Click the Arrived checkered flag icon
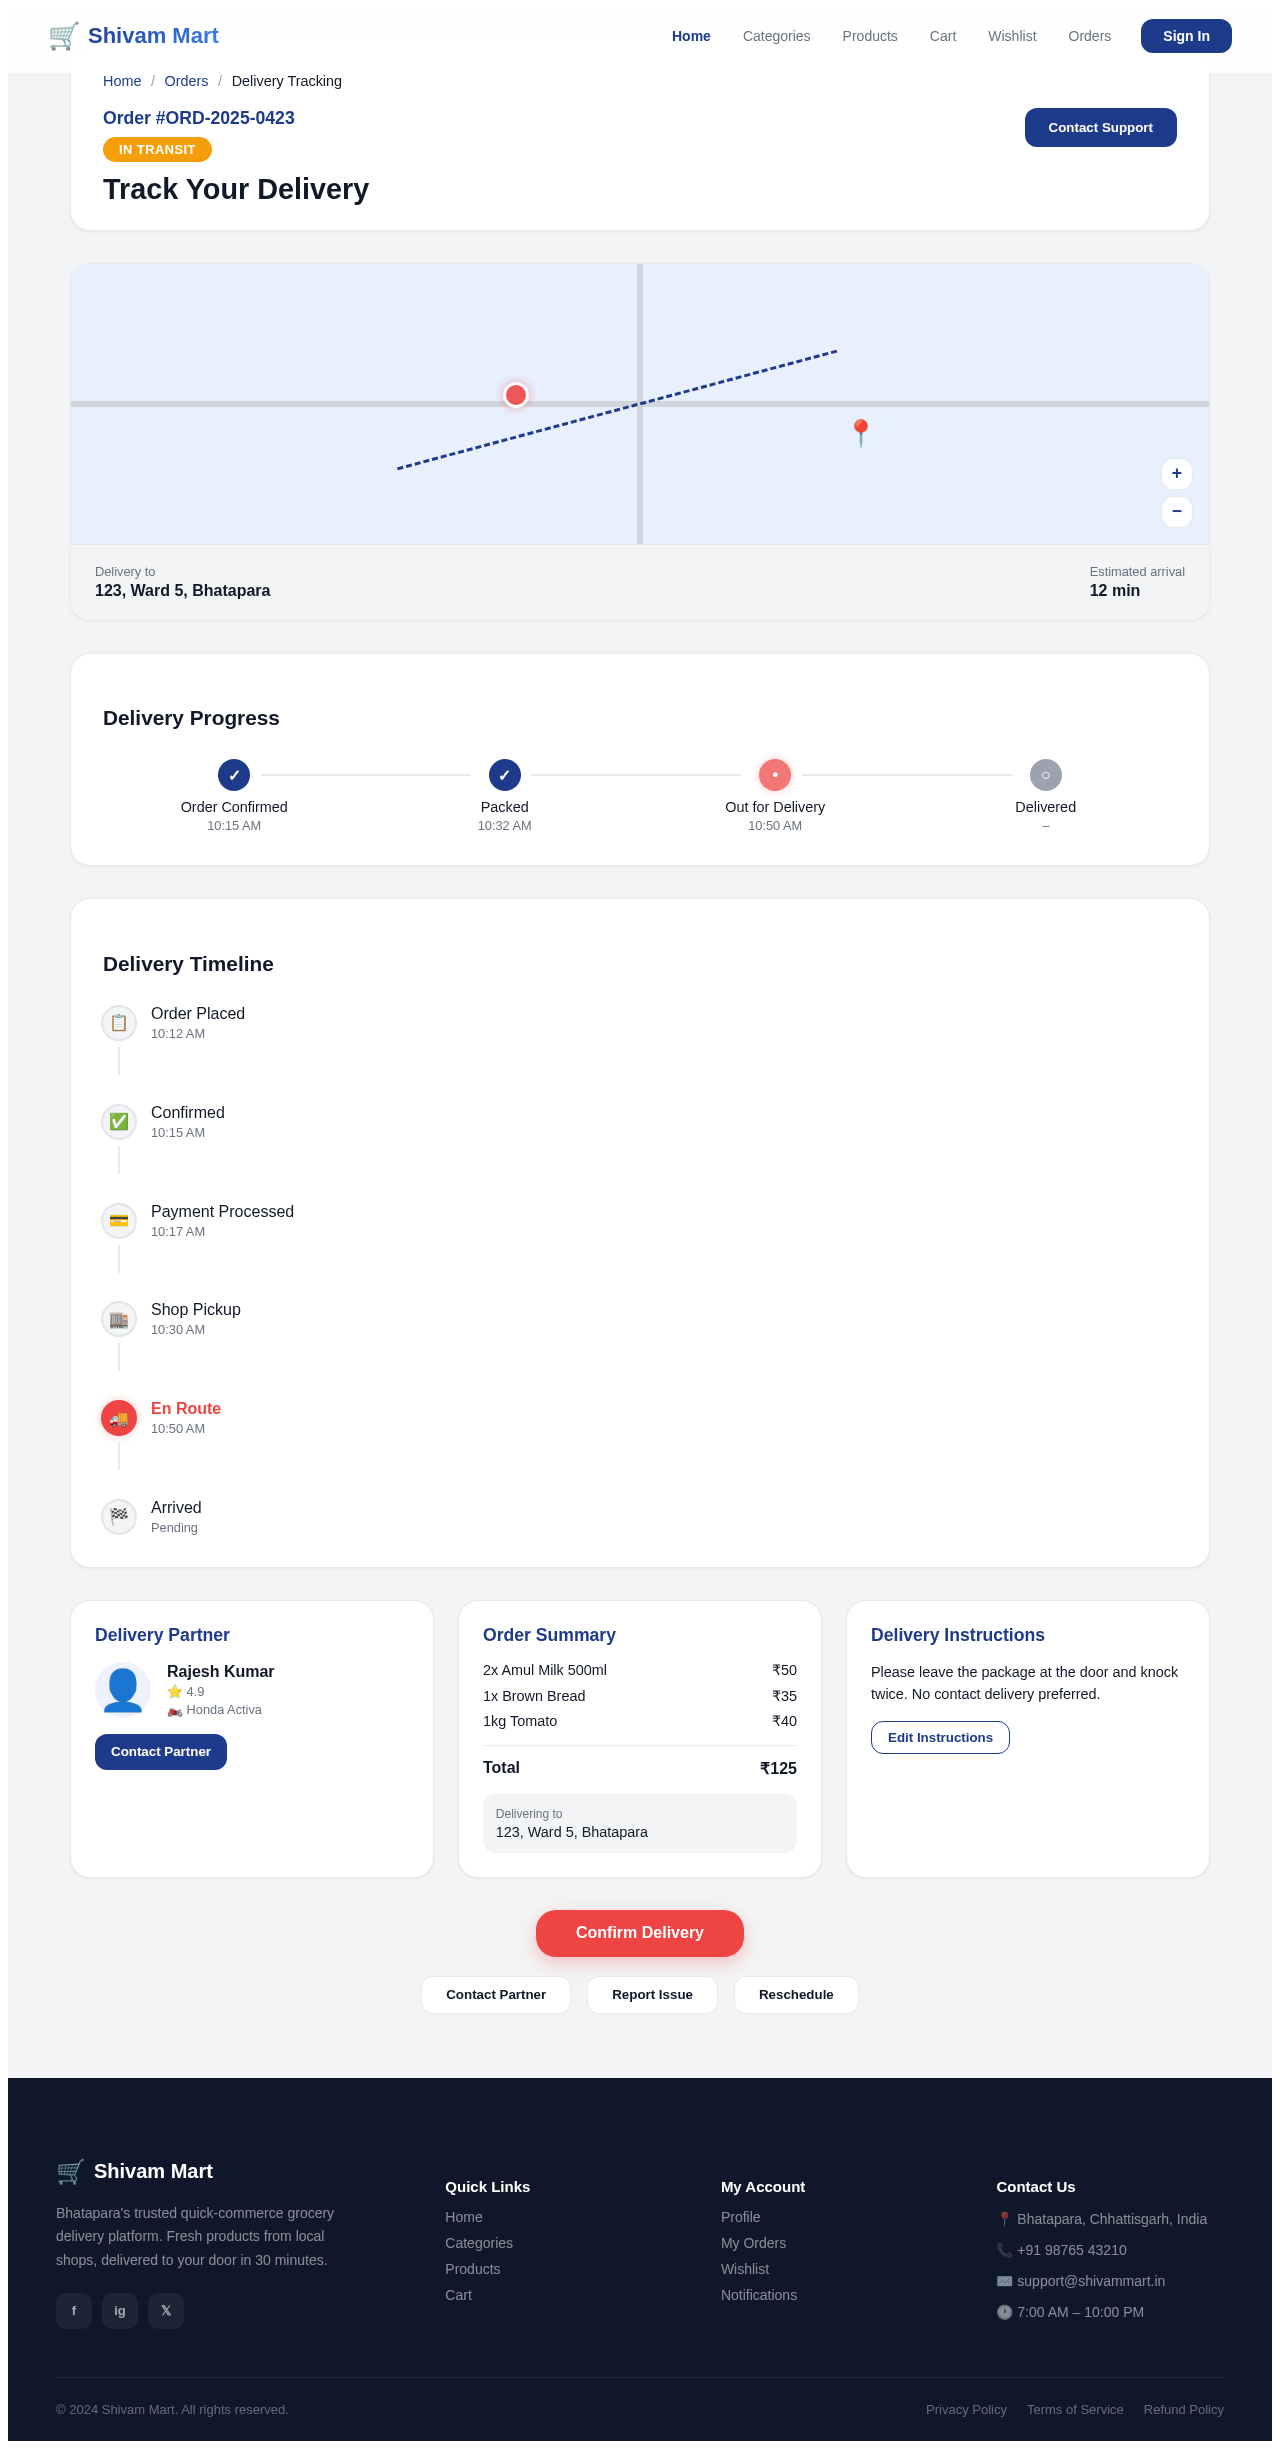Screen dimensions: 1280x2449 [119, 1517]
